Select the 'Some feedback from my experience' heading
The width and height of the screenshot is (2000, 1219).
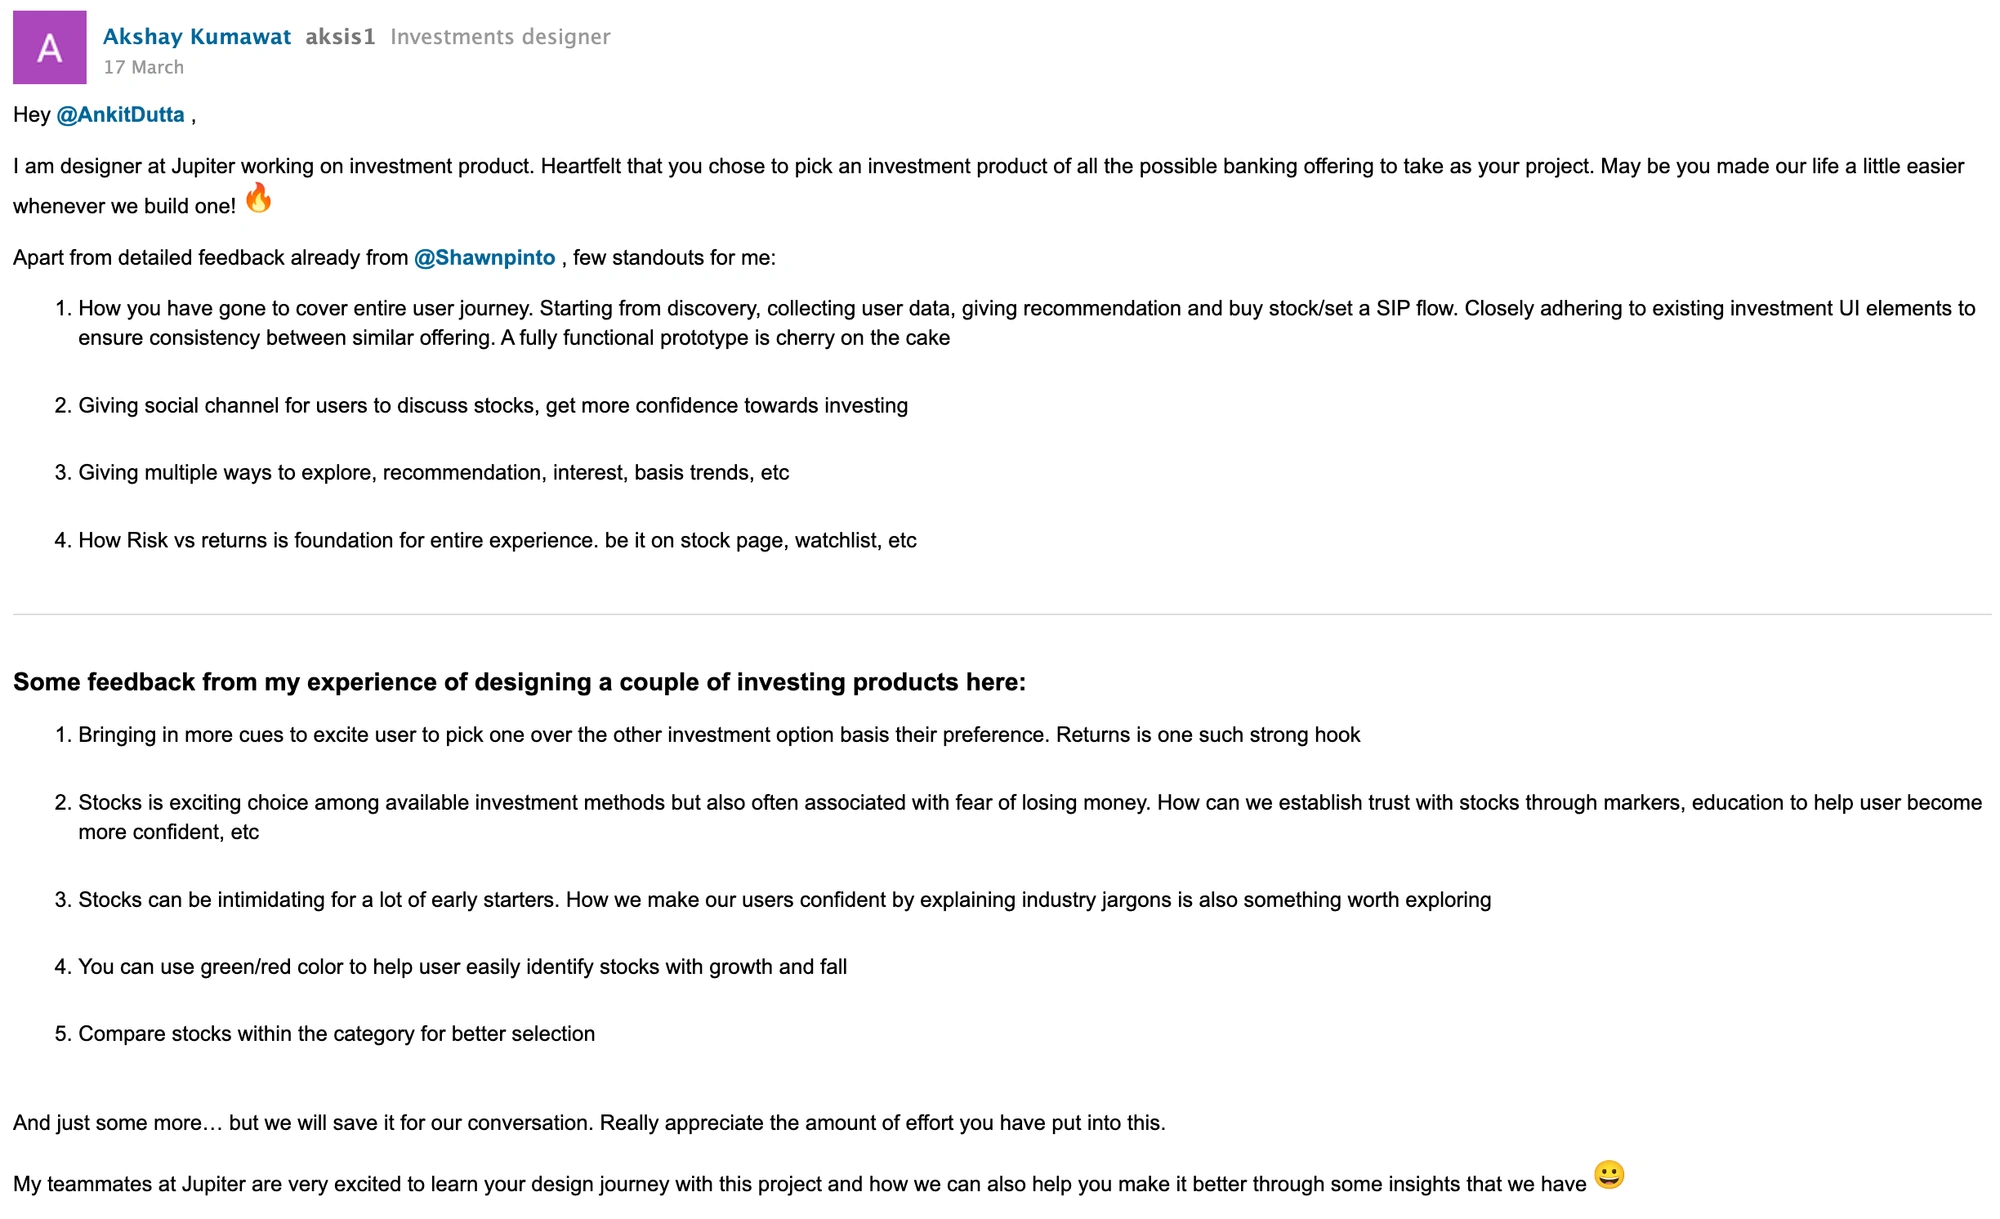click(x=519, y=682)
